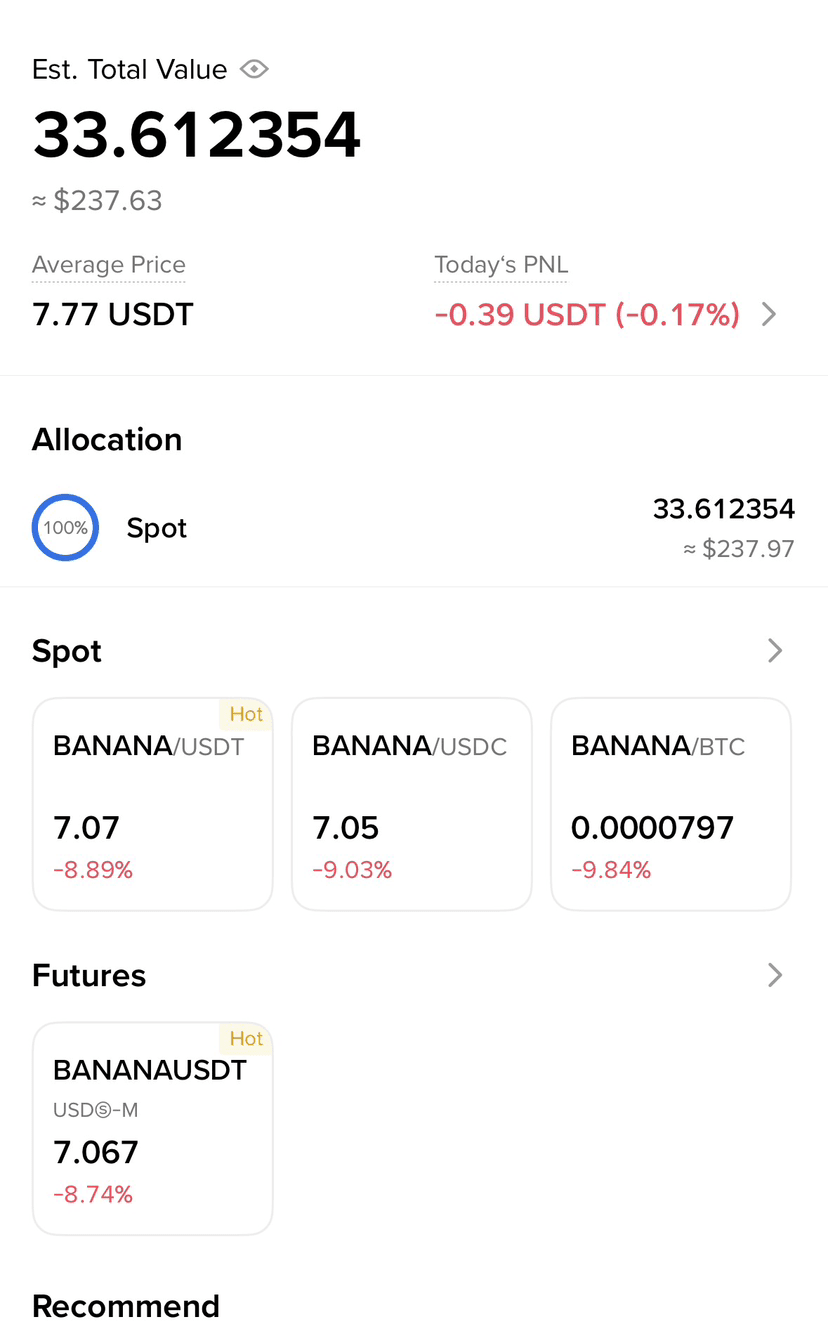Open the BANANA/USDC spot card

[411, 804]
